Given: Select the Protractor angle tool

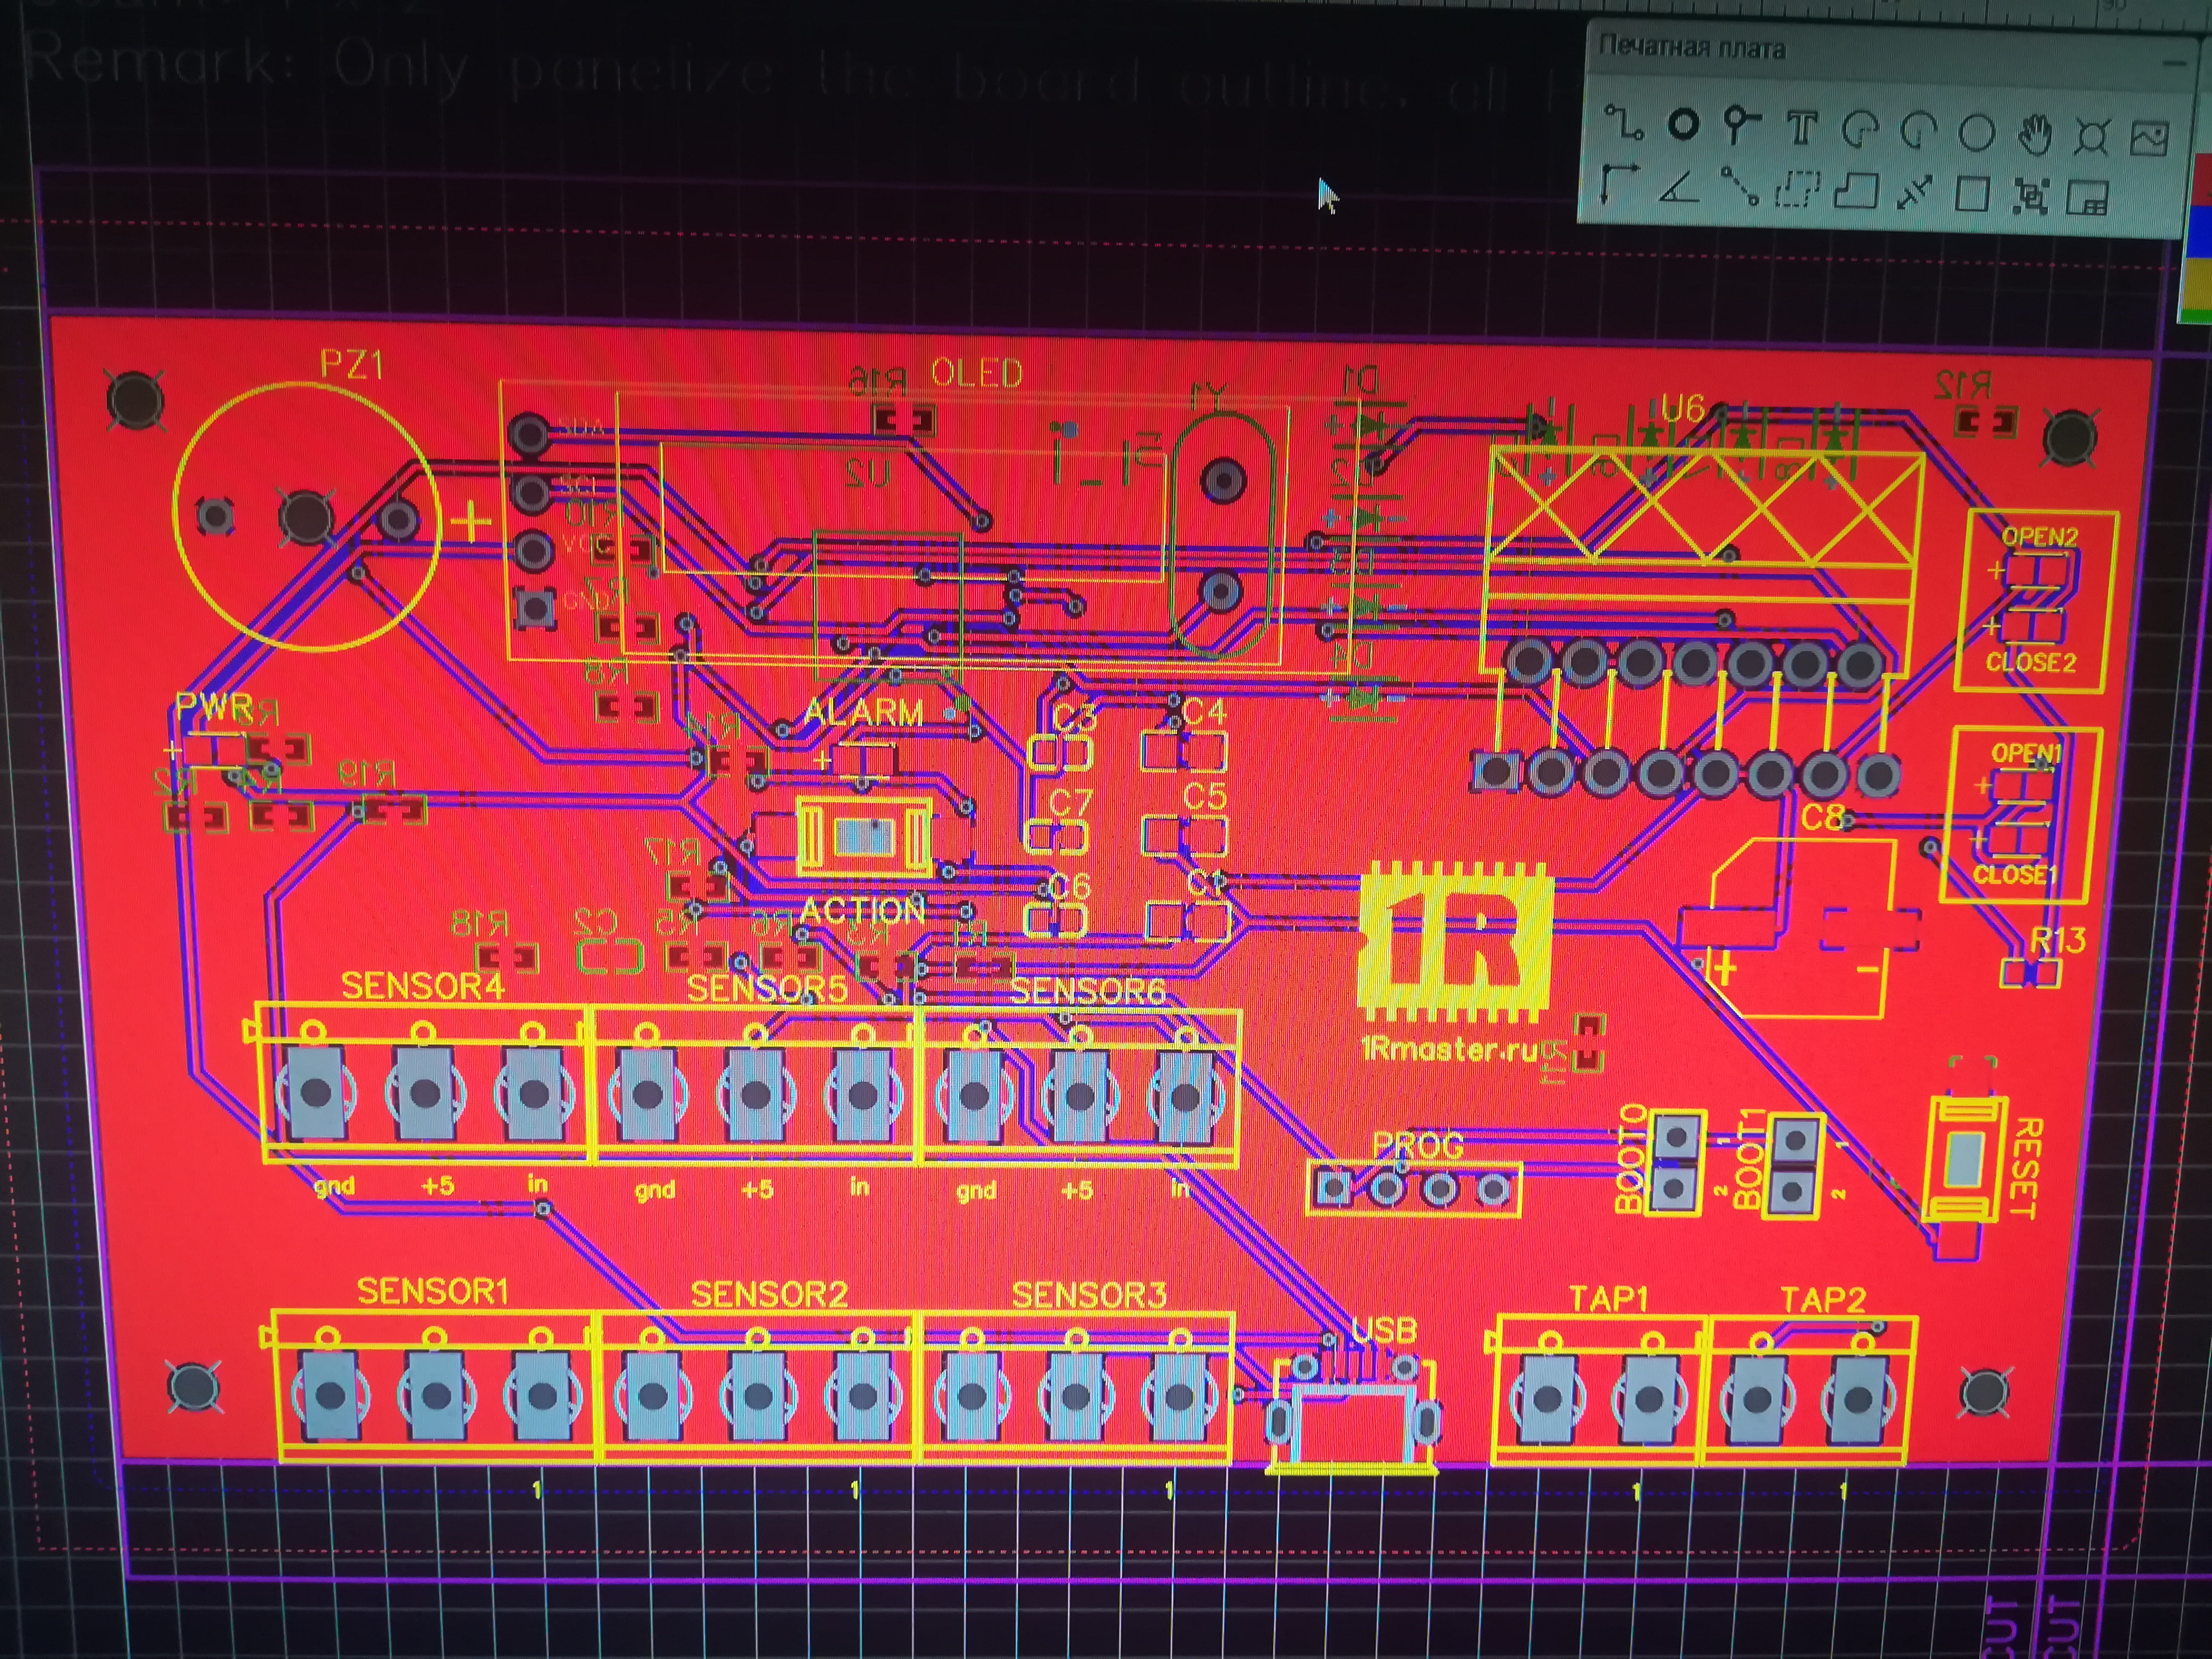Looking at the screenshot, I should 1679,187.
